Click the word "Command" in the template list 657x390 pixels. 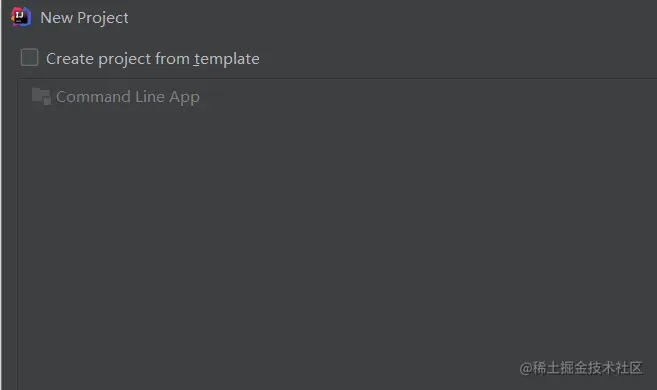93,97
